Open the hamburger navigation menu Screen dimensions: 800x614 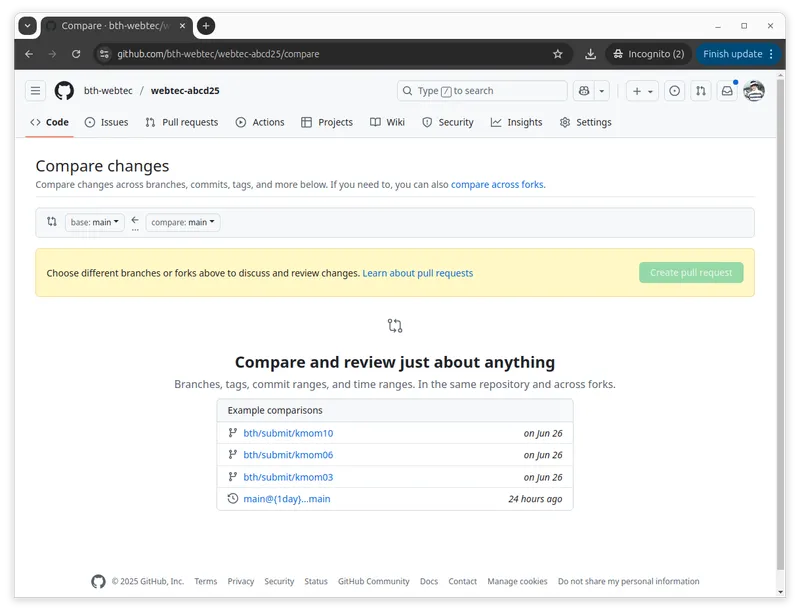[36, 91]
